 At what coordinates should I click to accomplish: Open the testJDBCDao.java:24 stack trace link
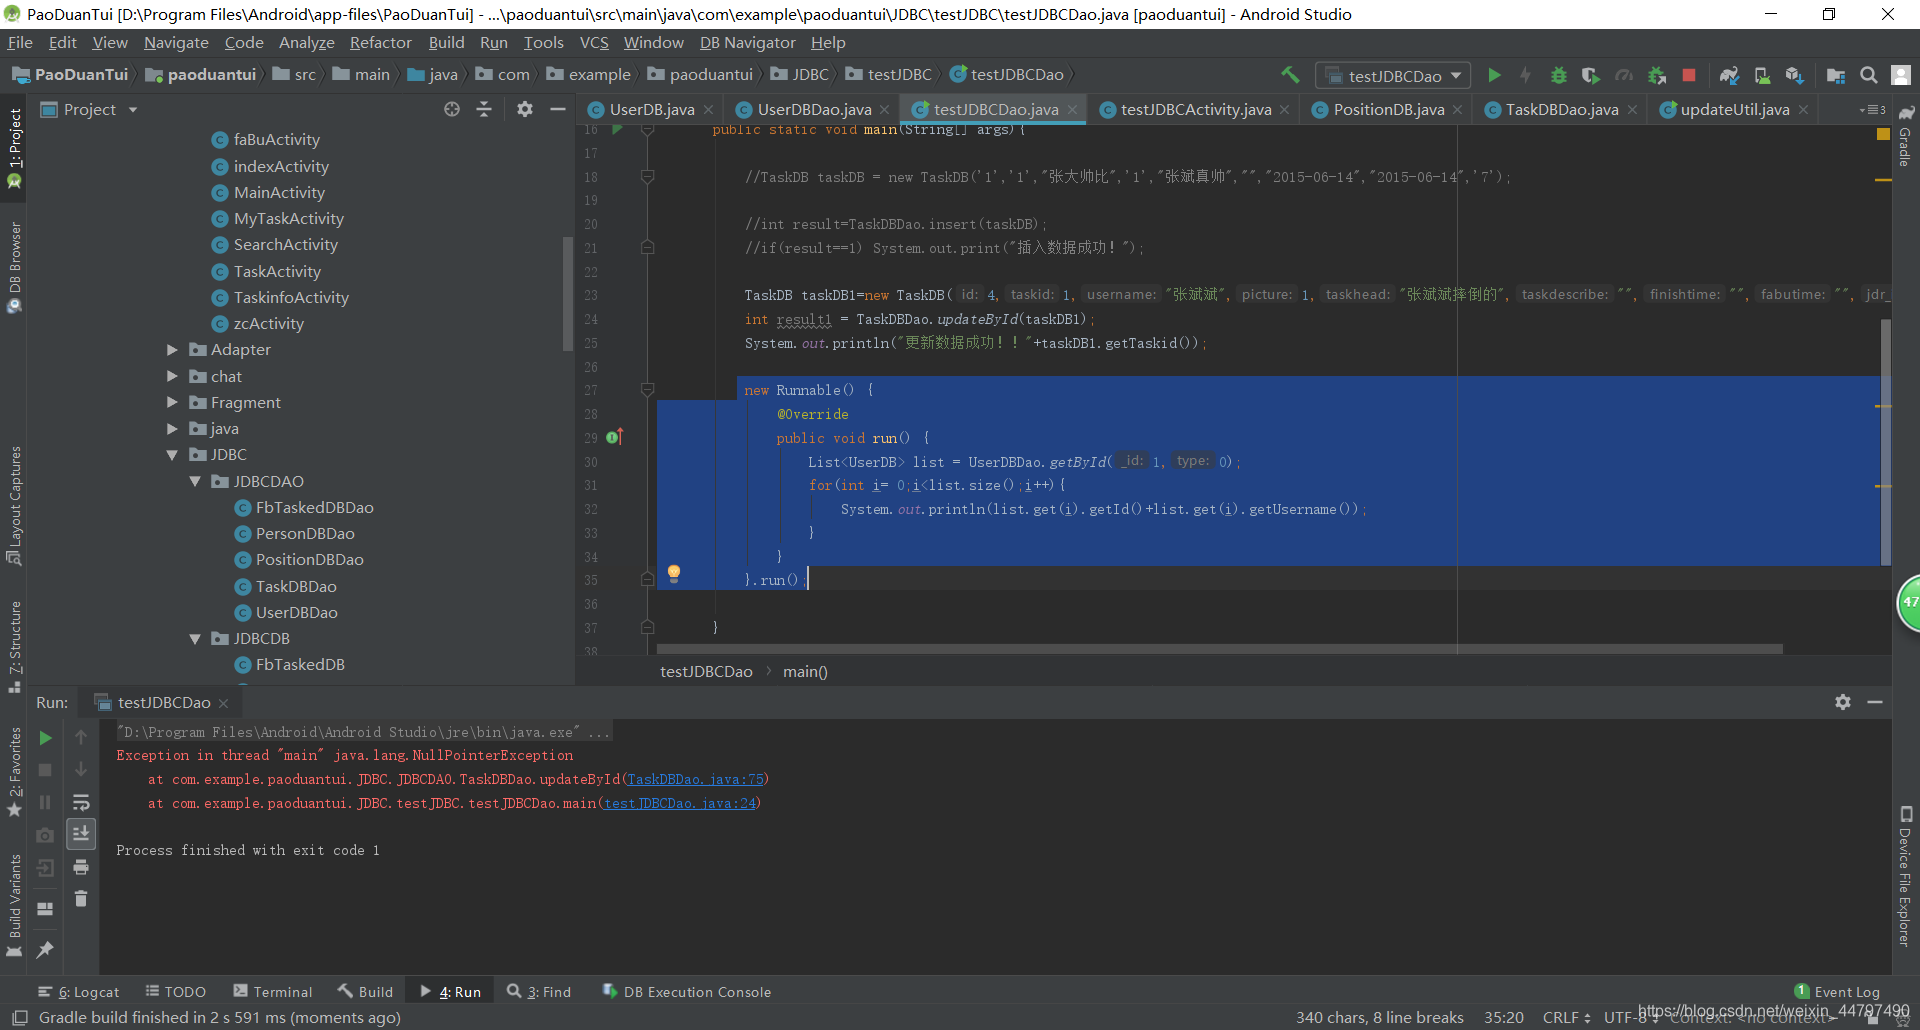coord(680,803)
